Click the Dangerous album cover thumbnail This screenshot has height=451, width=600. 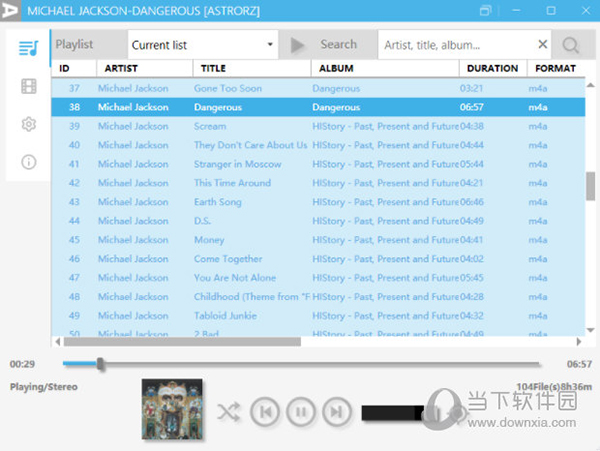tap(172, 409)
